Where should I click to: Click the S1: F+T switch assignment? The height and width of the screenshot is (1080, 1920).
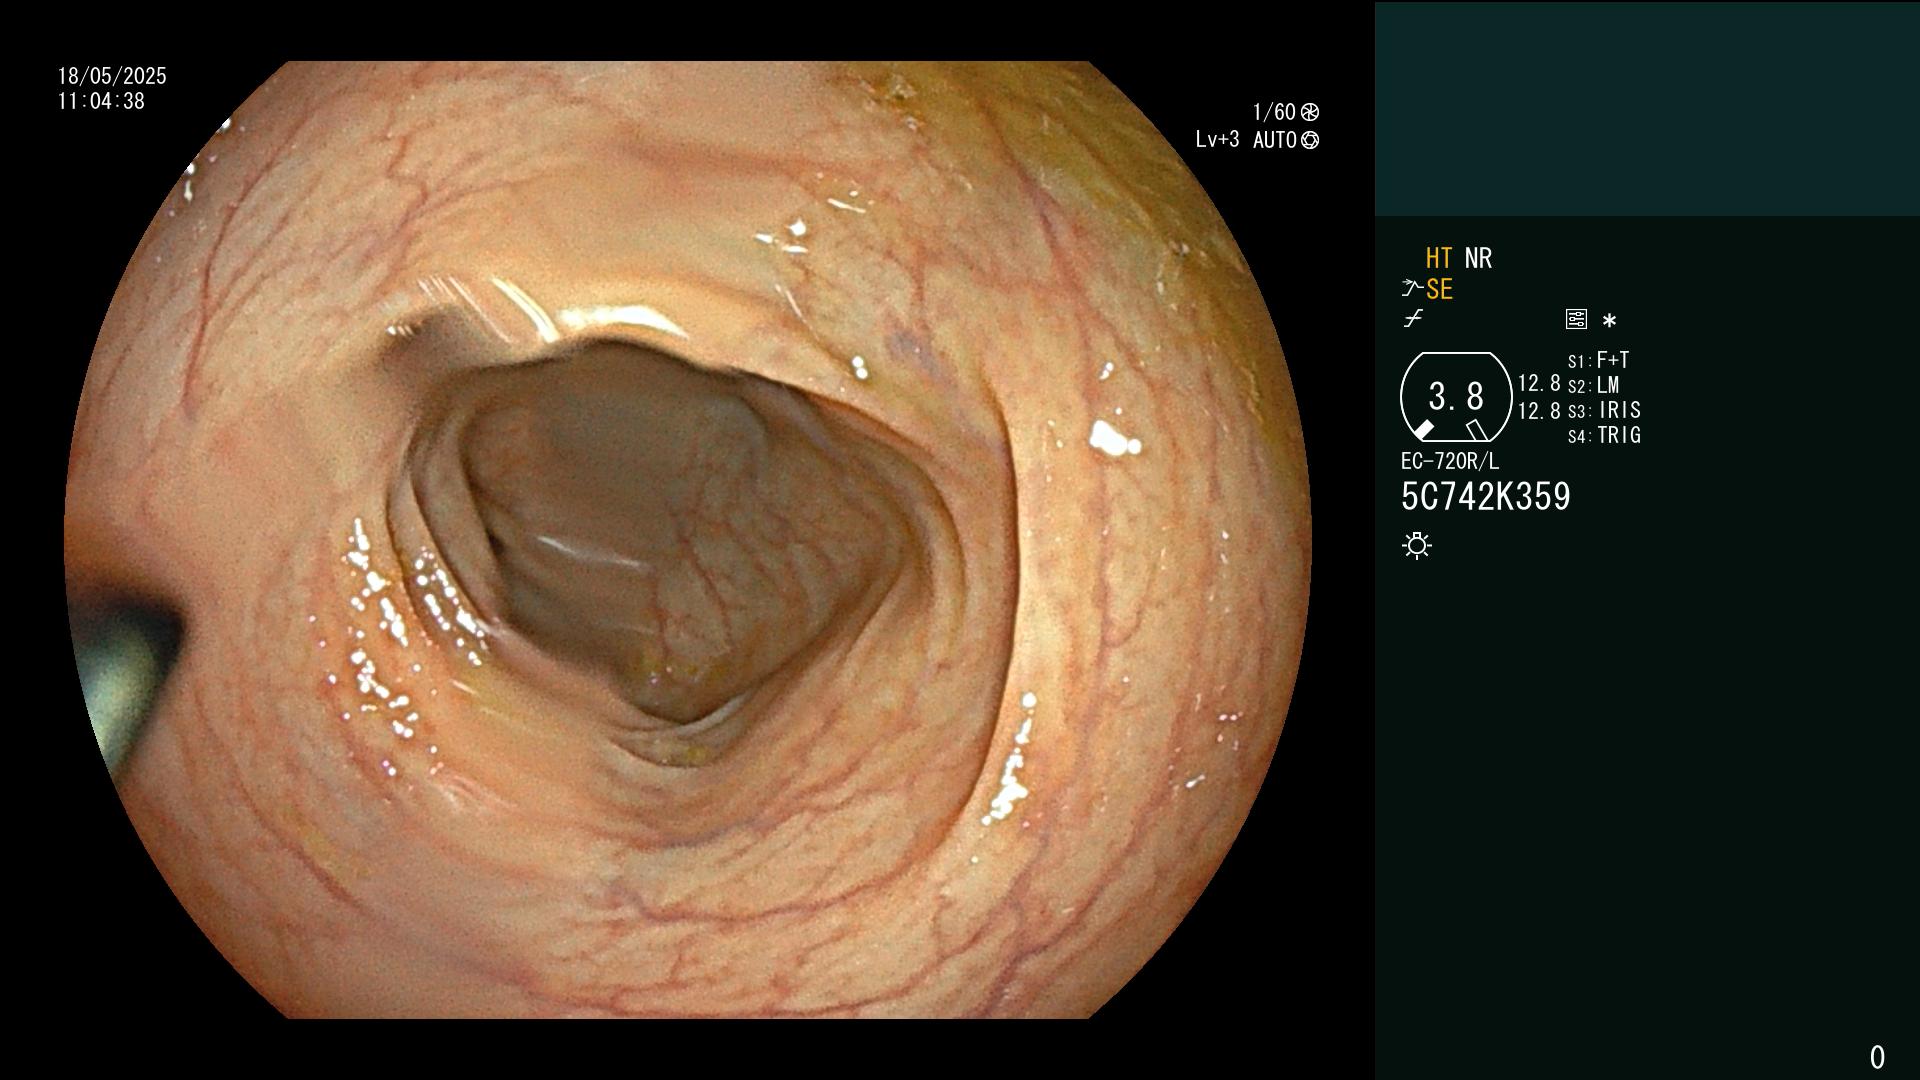pos(1599,360)
